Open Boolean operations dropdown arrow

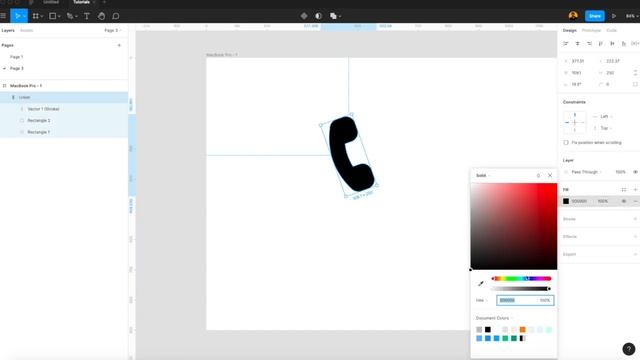tap(340, 16)
